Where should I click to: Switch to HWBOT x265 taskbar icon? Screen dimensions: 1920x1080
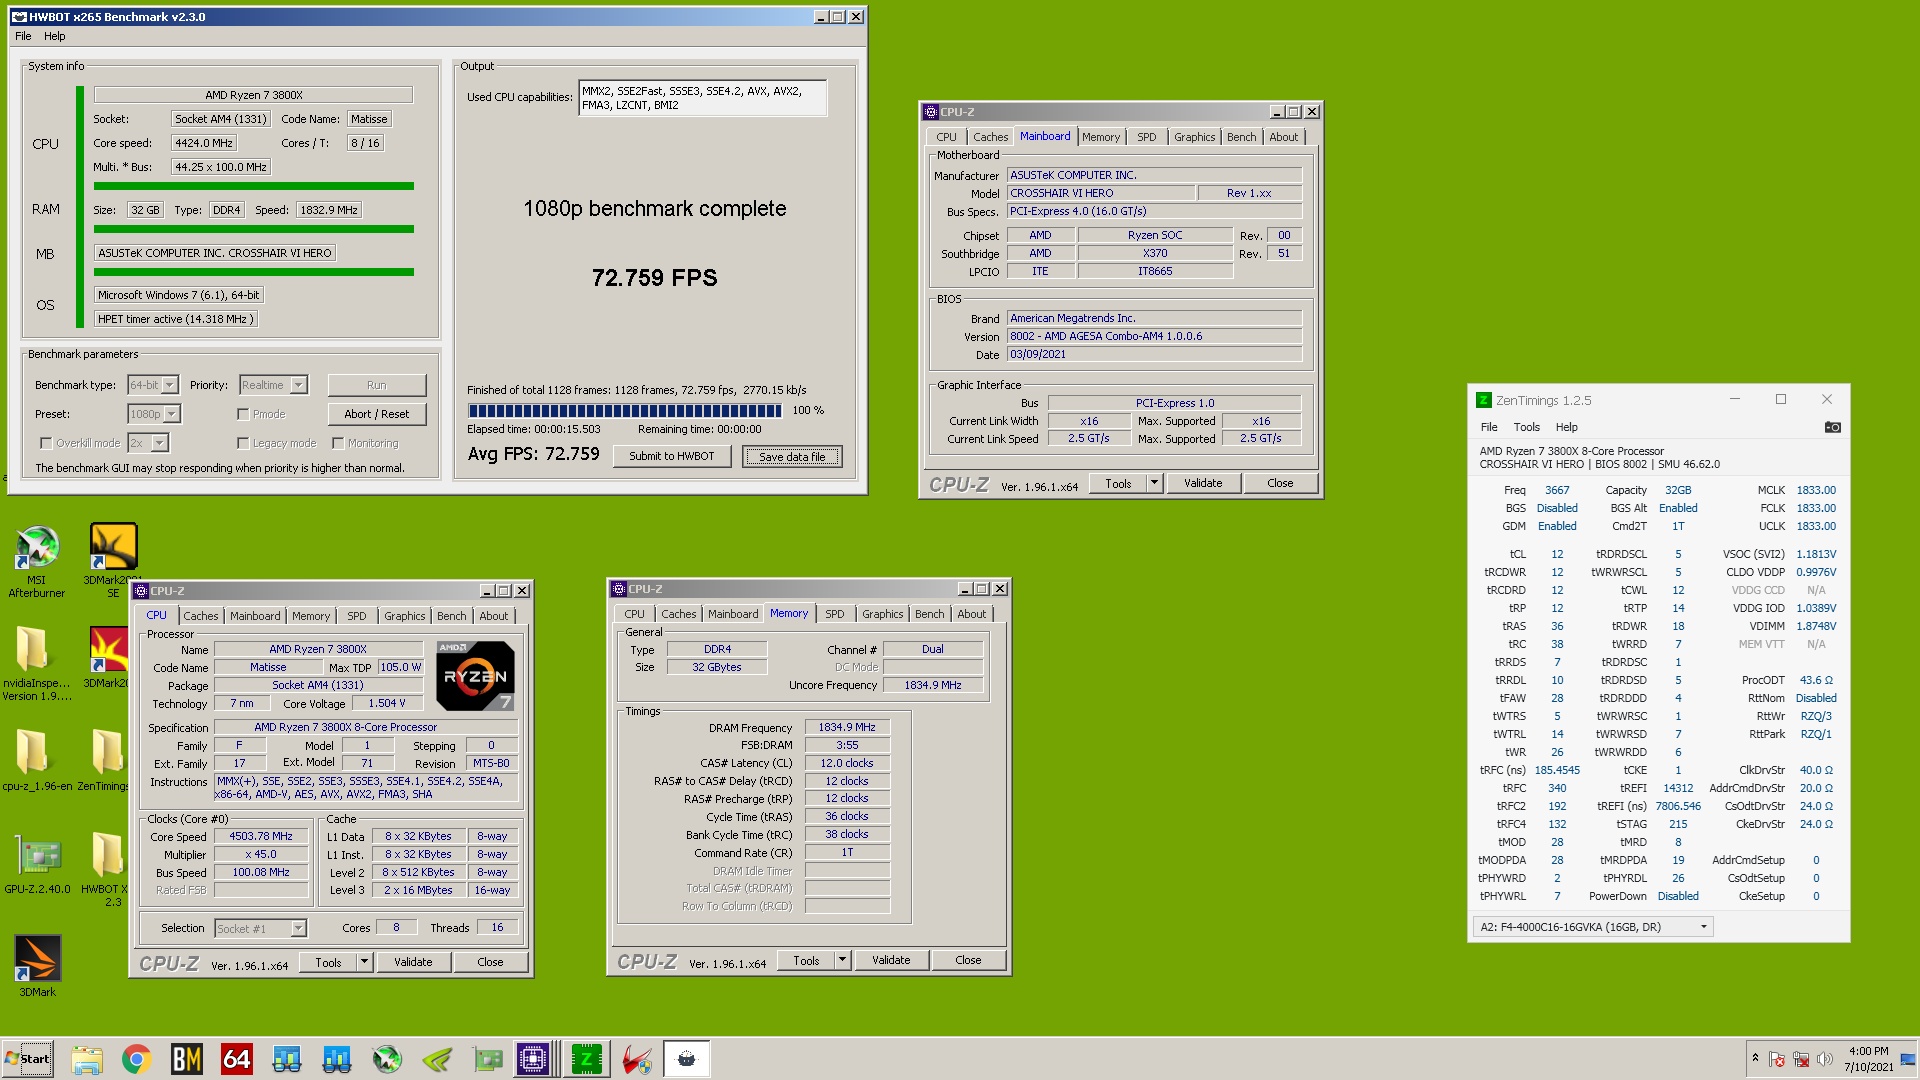pyautogui.click(x=686, y=1059)
